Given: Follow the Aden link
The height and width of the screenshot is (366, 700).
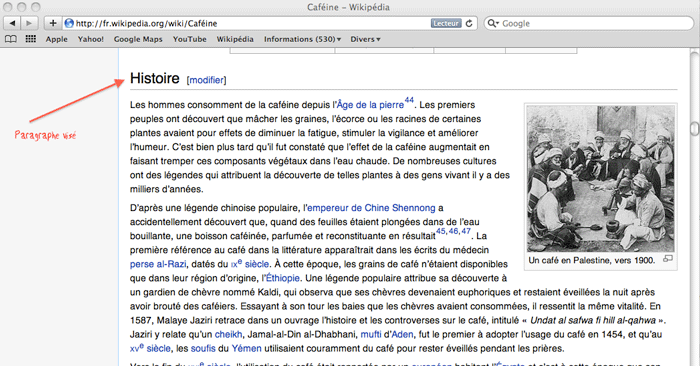Looking at the screenshot, I should coord(402,334).
